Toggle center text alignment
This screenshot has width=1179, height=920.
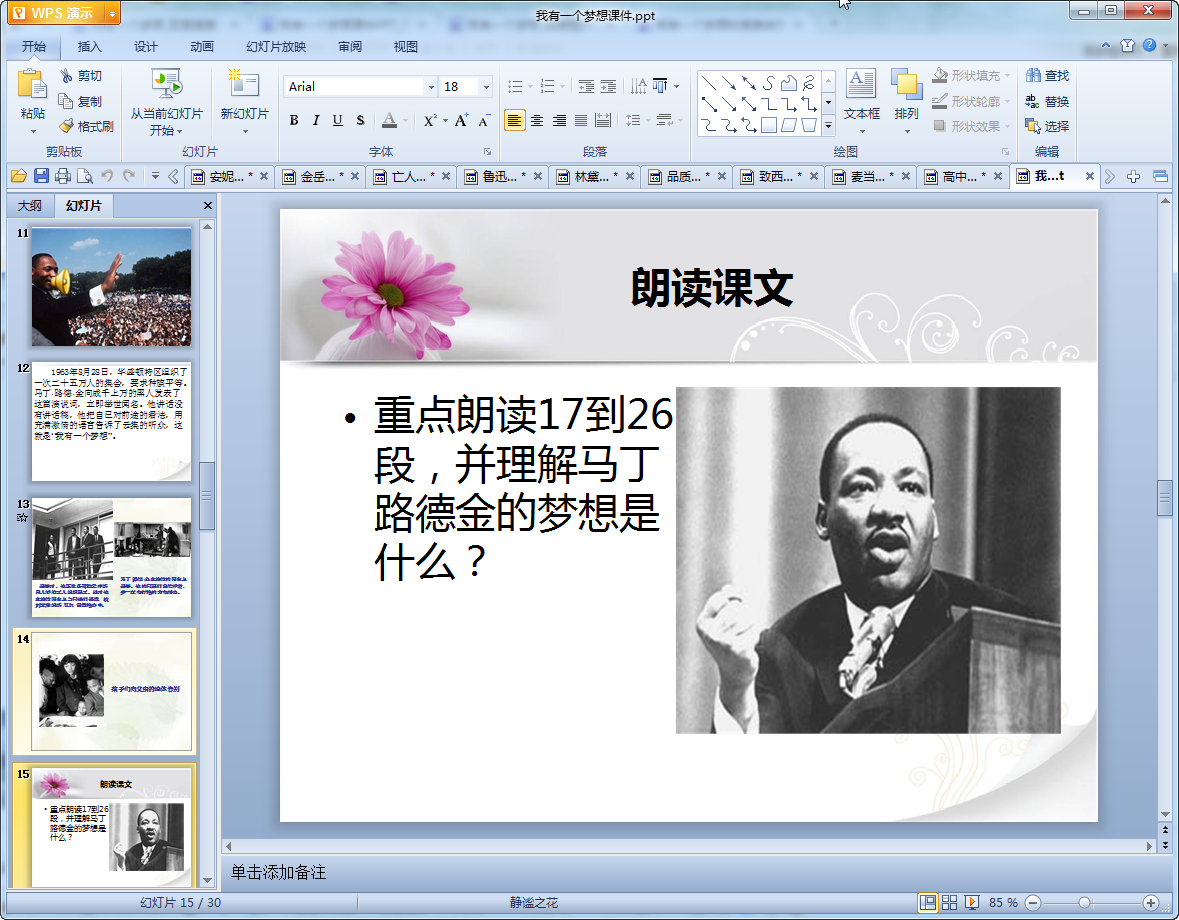537,120
